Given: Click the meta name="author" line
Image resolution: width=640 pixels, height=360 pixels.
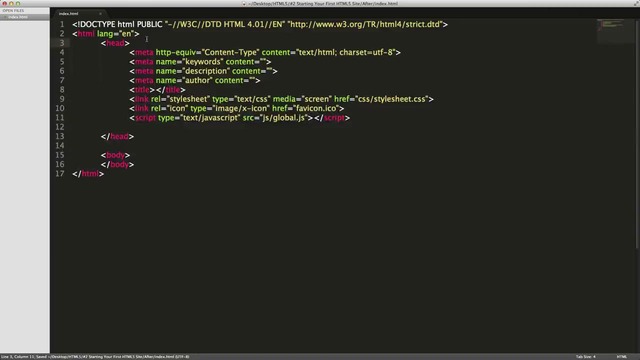Looking at the screenshot, I should point(195,80).
